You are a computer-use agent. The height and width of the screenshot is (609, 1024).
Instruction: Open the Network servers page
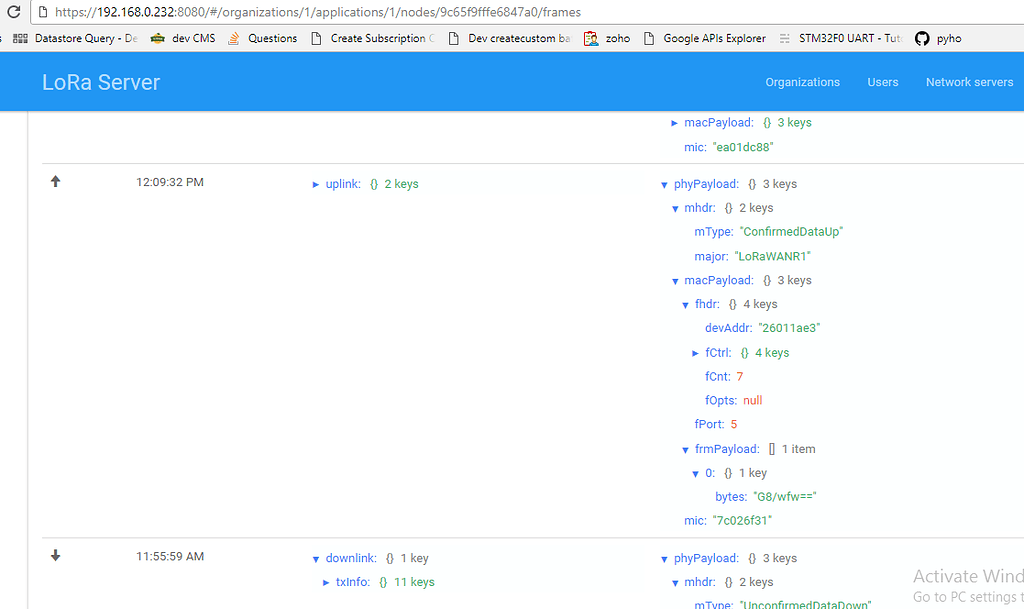click(968, 82)
